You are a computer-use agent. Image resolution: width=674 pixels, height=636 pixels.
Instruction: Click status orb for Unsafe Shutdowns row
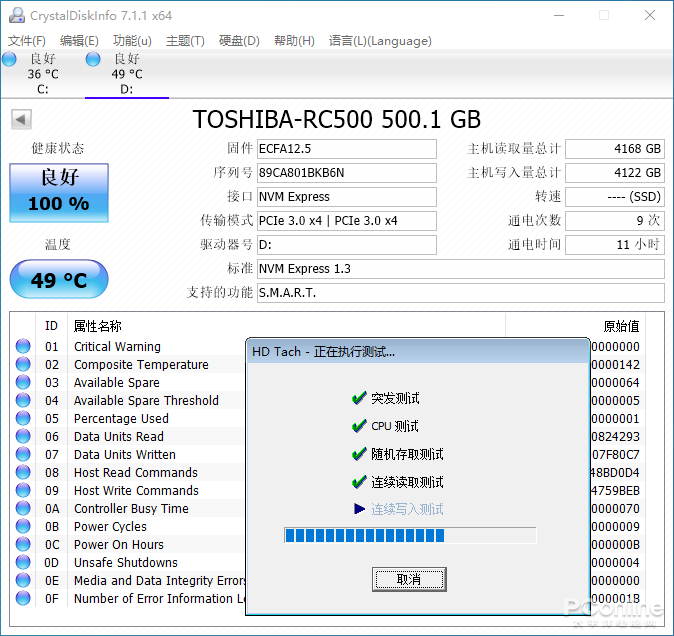tap(23, 563)
